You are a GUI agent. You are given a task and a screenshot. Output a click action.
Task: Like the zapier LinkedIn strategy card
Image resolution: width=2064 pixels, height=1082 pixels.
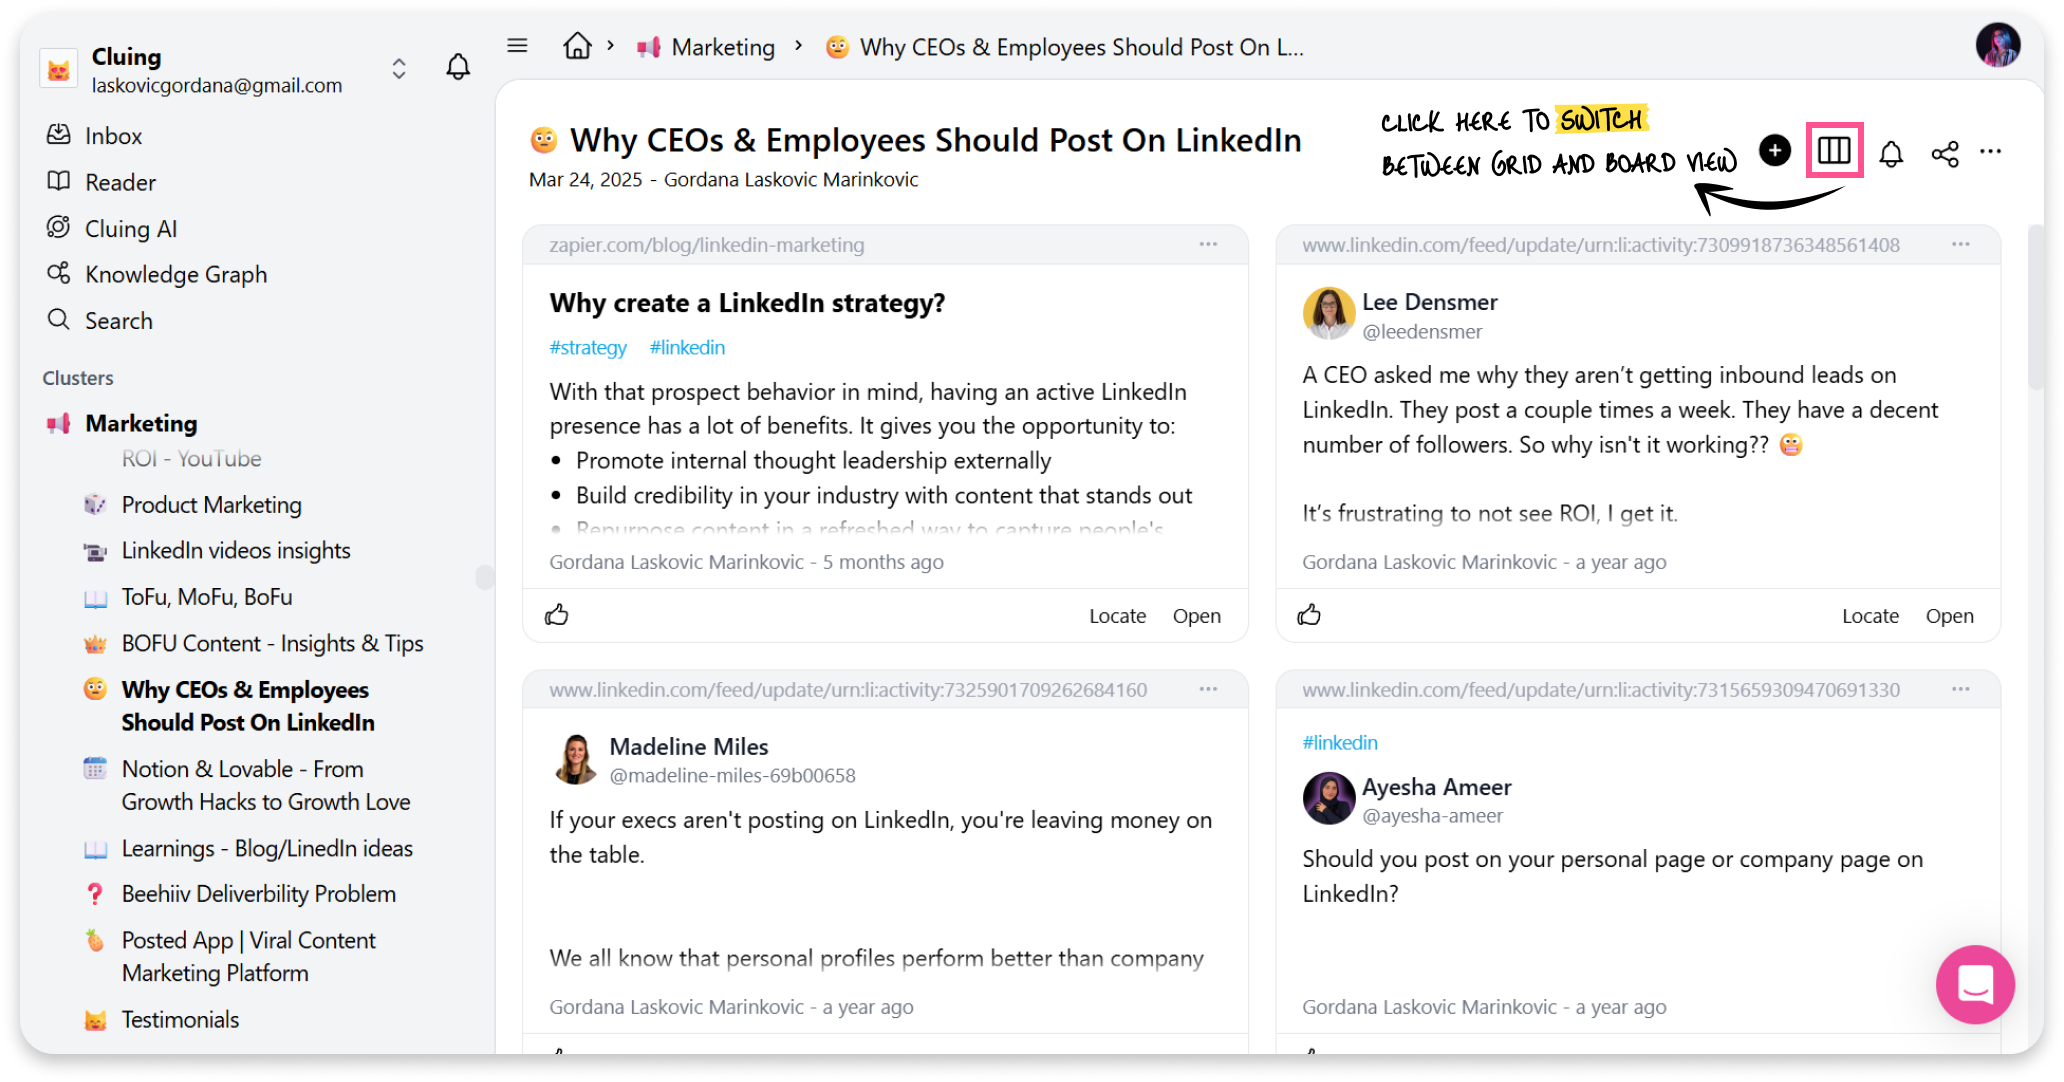click(557, 615)
